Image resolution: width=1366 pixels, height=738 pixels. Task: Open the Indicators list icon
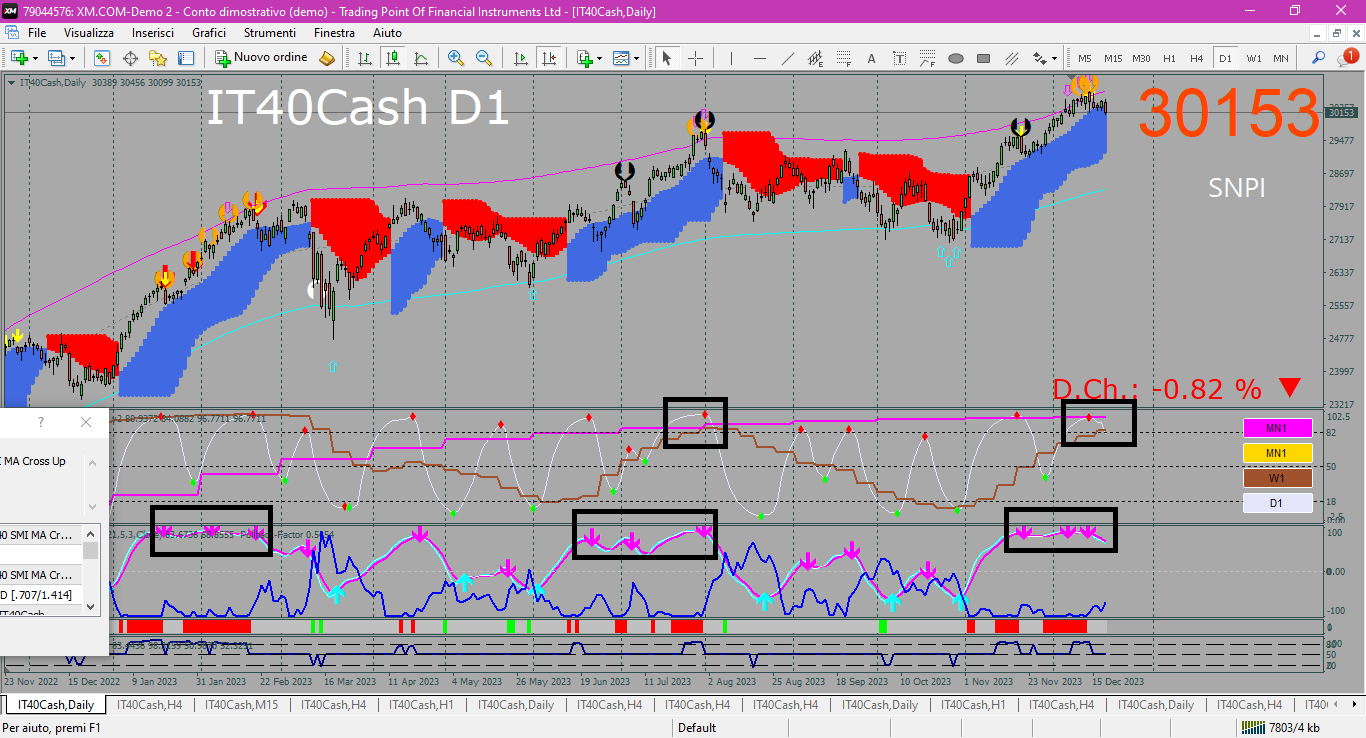pyautogui.click(x=585, y=58)
